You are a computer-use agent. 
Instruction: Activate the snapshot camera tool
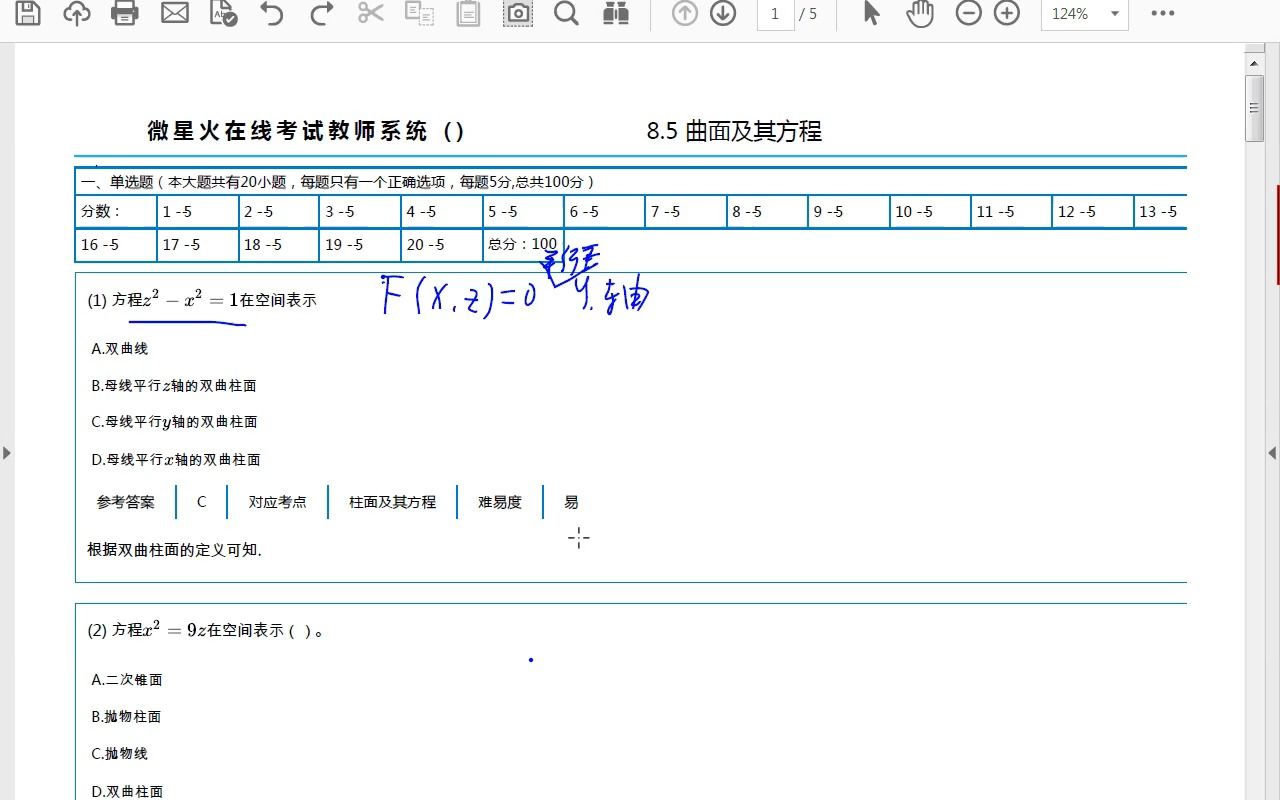coord(517,13)
